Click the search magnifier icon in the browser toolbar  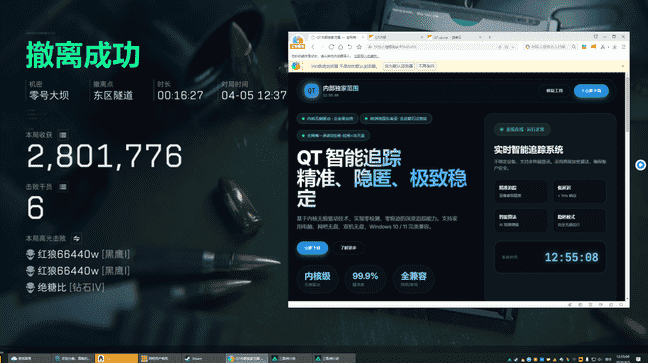pyautogui.click(x=574, y=47)
